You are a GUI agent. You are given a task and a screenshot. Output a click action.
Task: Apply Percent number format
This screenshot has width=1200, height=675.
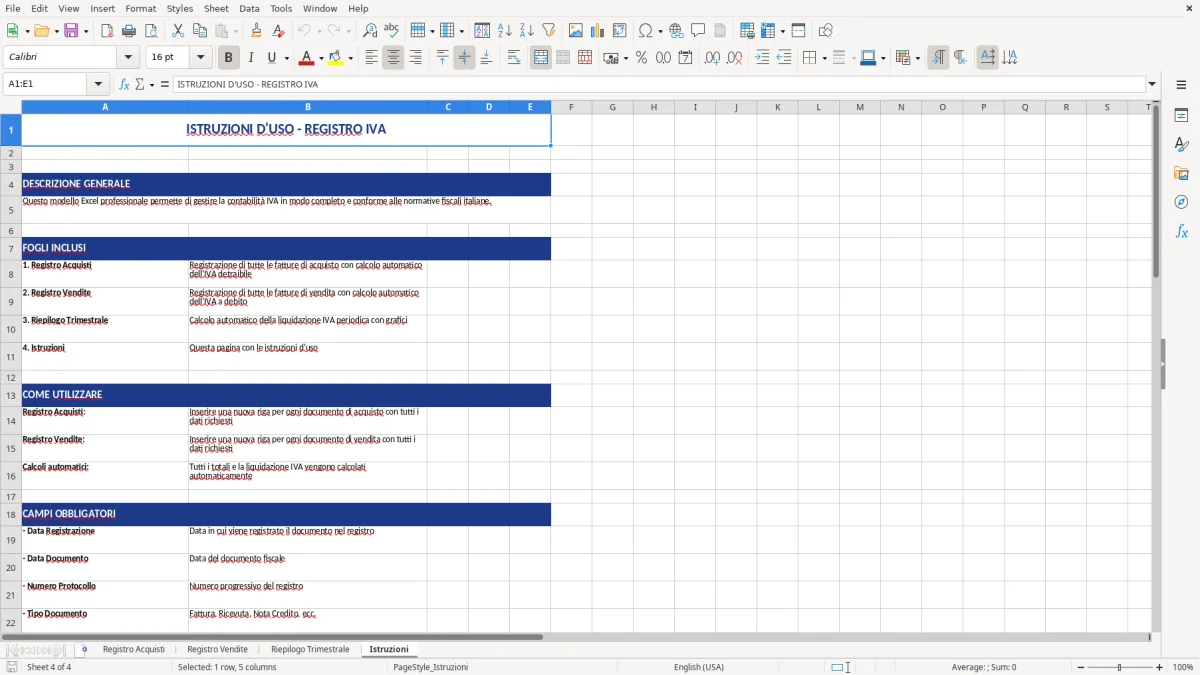tap(641, 57)
